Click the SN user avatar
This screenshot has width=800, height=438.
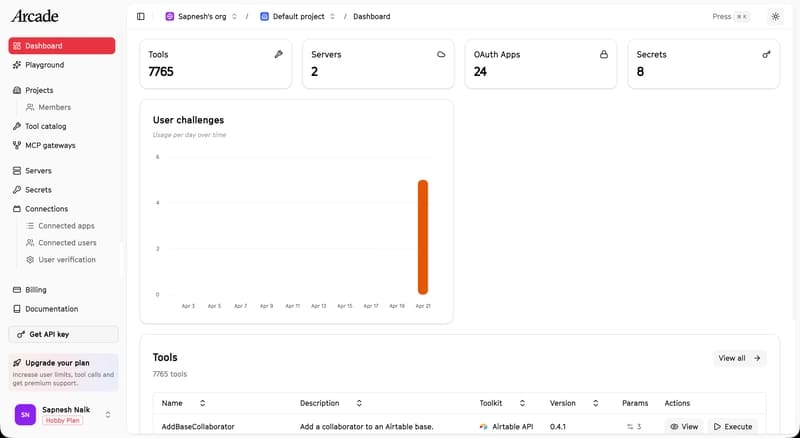pos(25,414)
